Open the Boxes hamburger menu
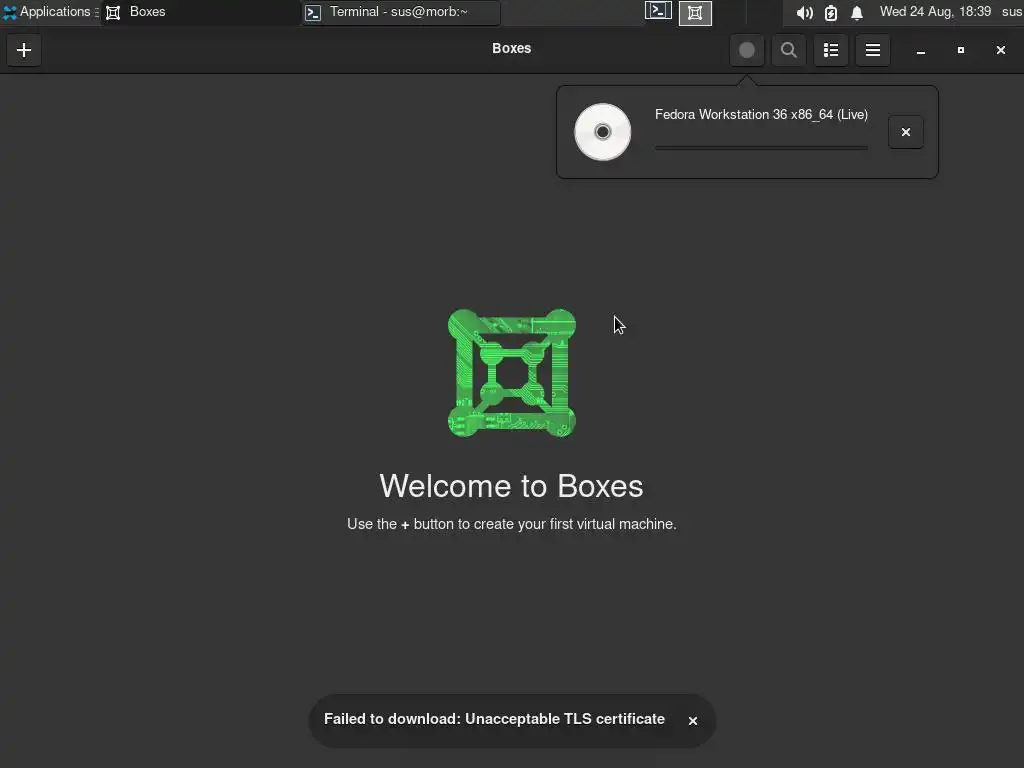 (x=872, y=50)
